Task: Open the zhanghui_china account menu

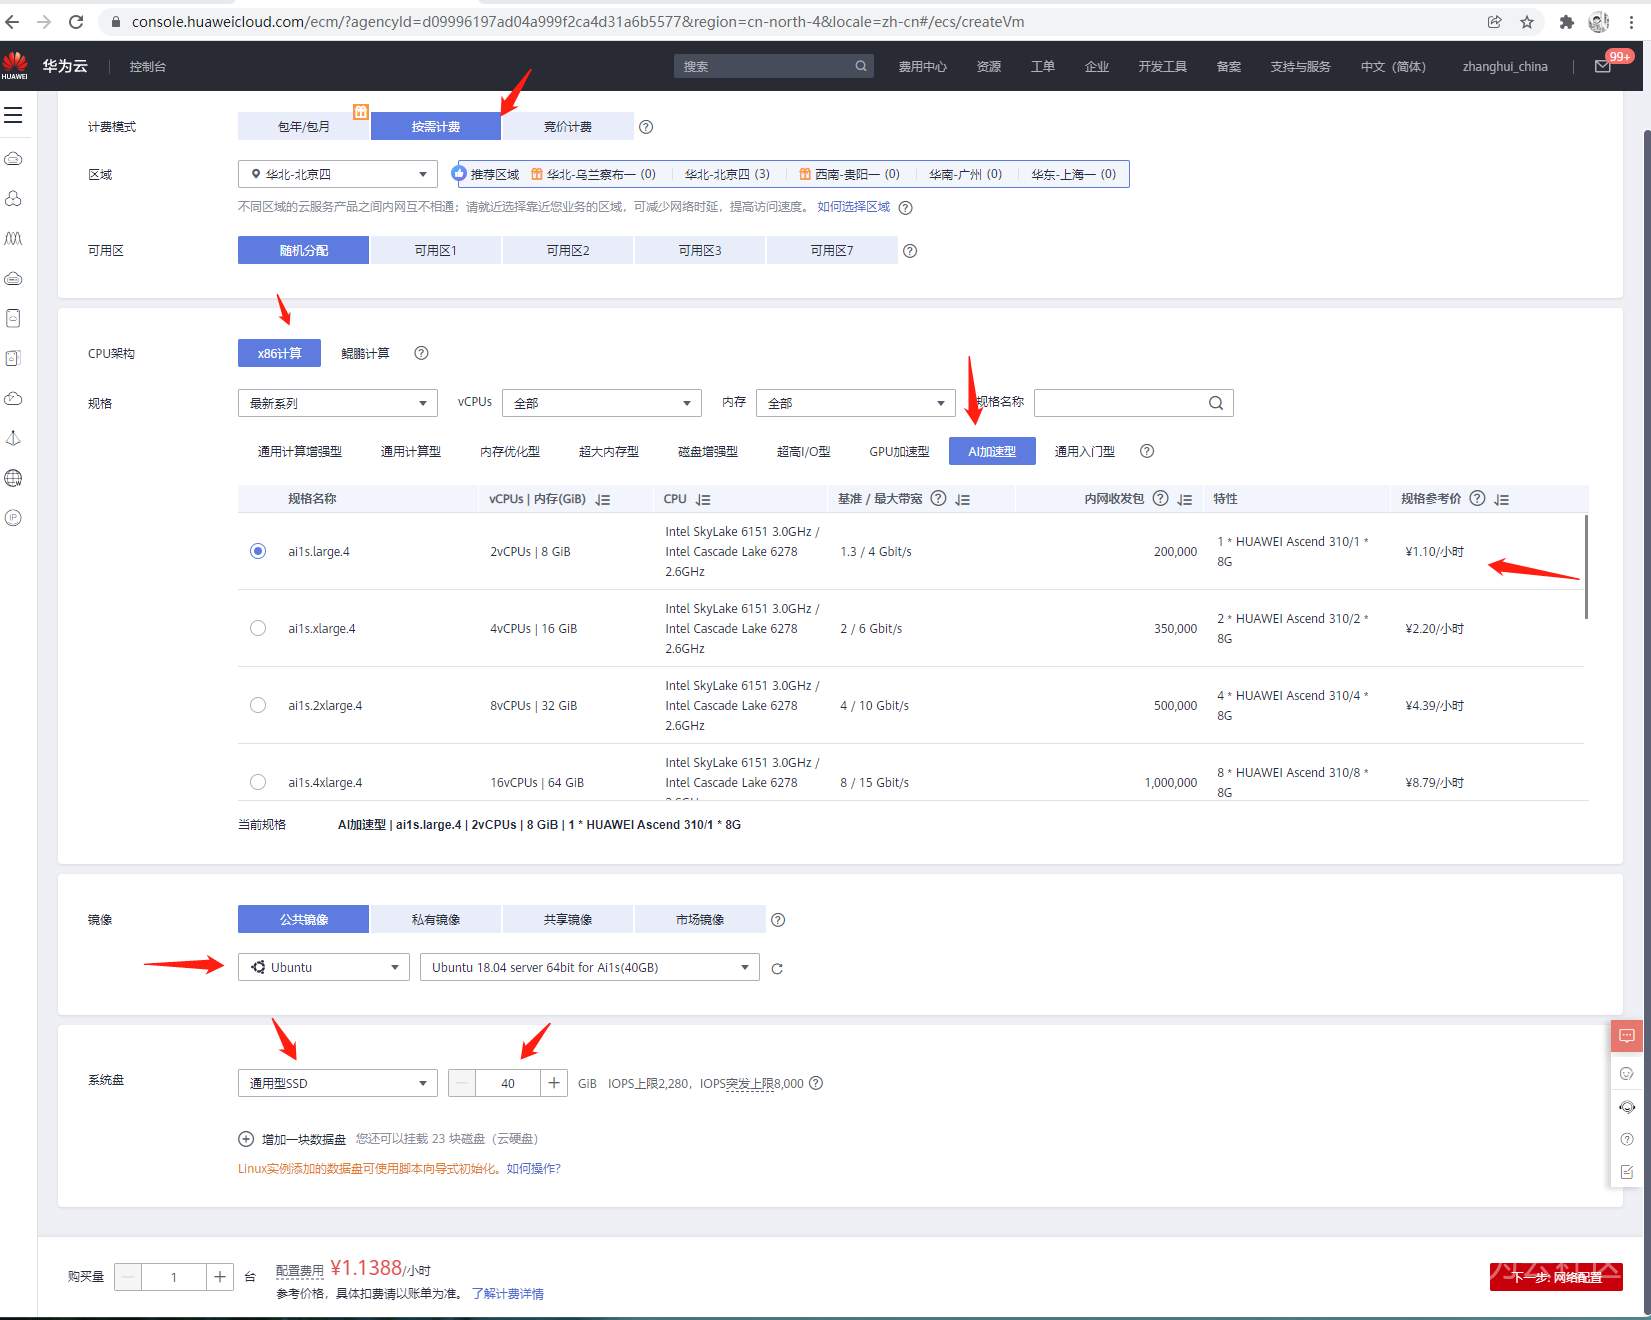Action: click(x=1505, y=66)
